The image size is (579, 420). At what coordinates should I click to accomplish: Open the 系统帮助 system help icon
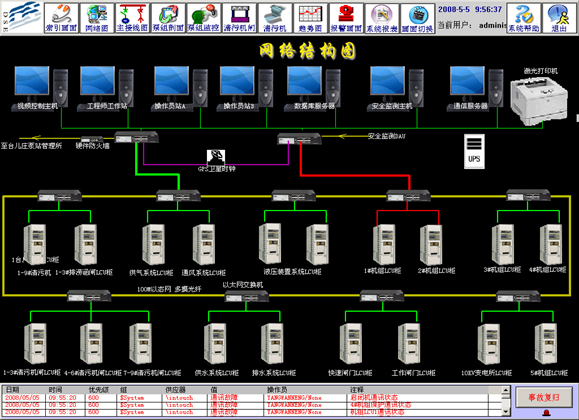524,18
